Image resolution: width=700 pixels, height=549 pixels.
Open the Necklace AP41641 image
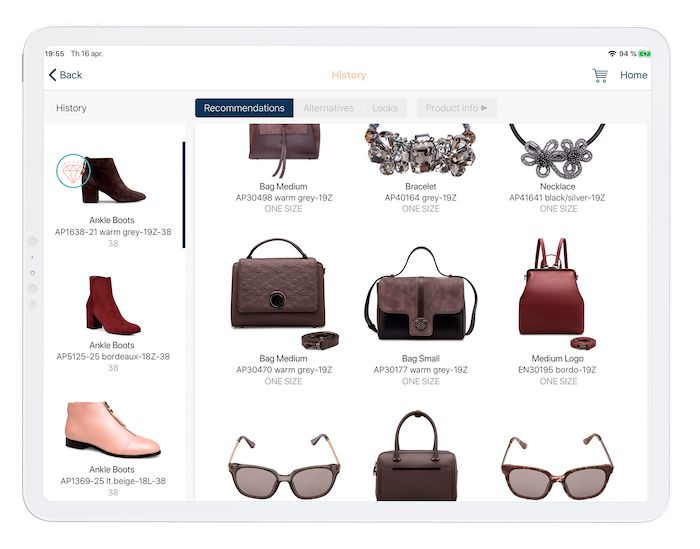557,151
